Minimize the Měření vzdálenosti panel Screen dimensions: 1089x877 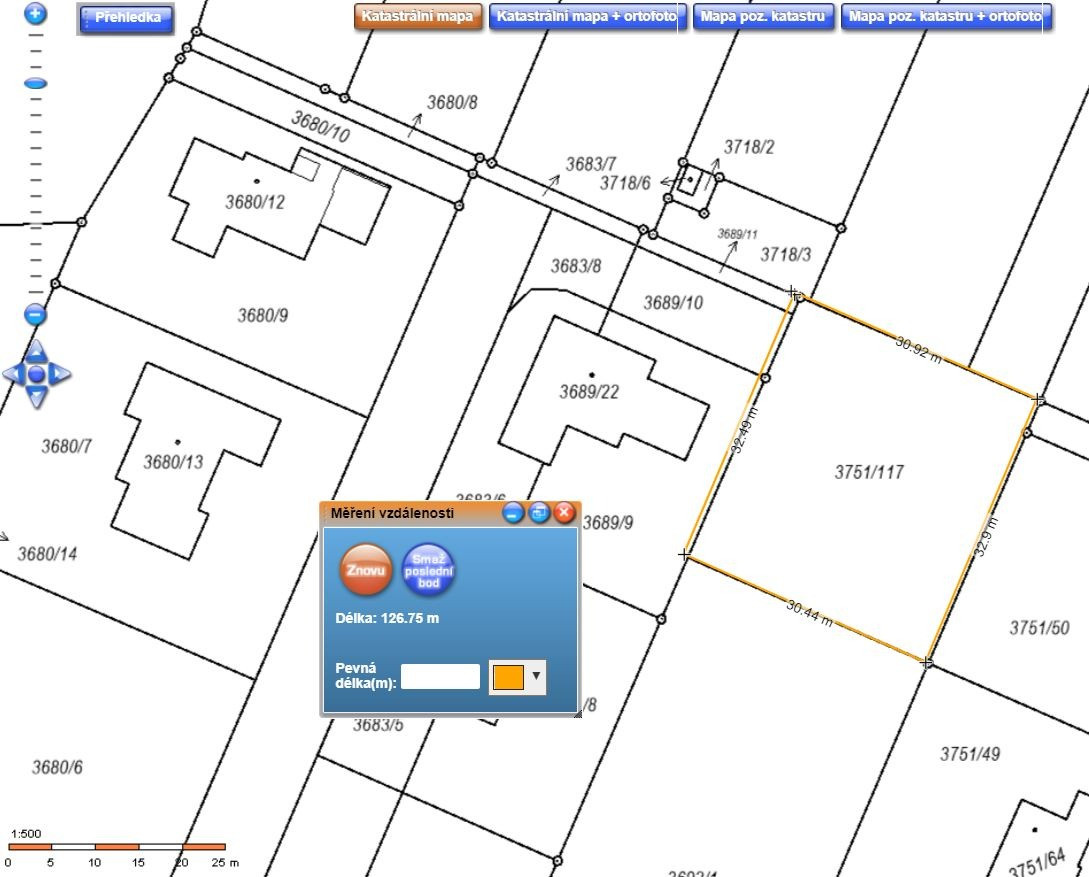513,513
